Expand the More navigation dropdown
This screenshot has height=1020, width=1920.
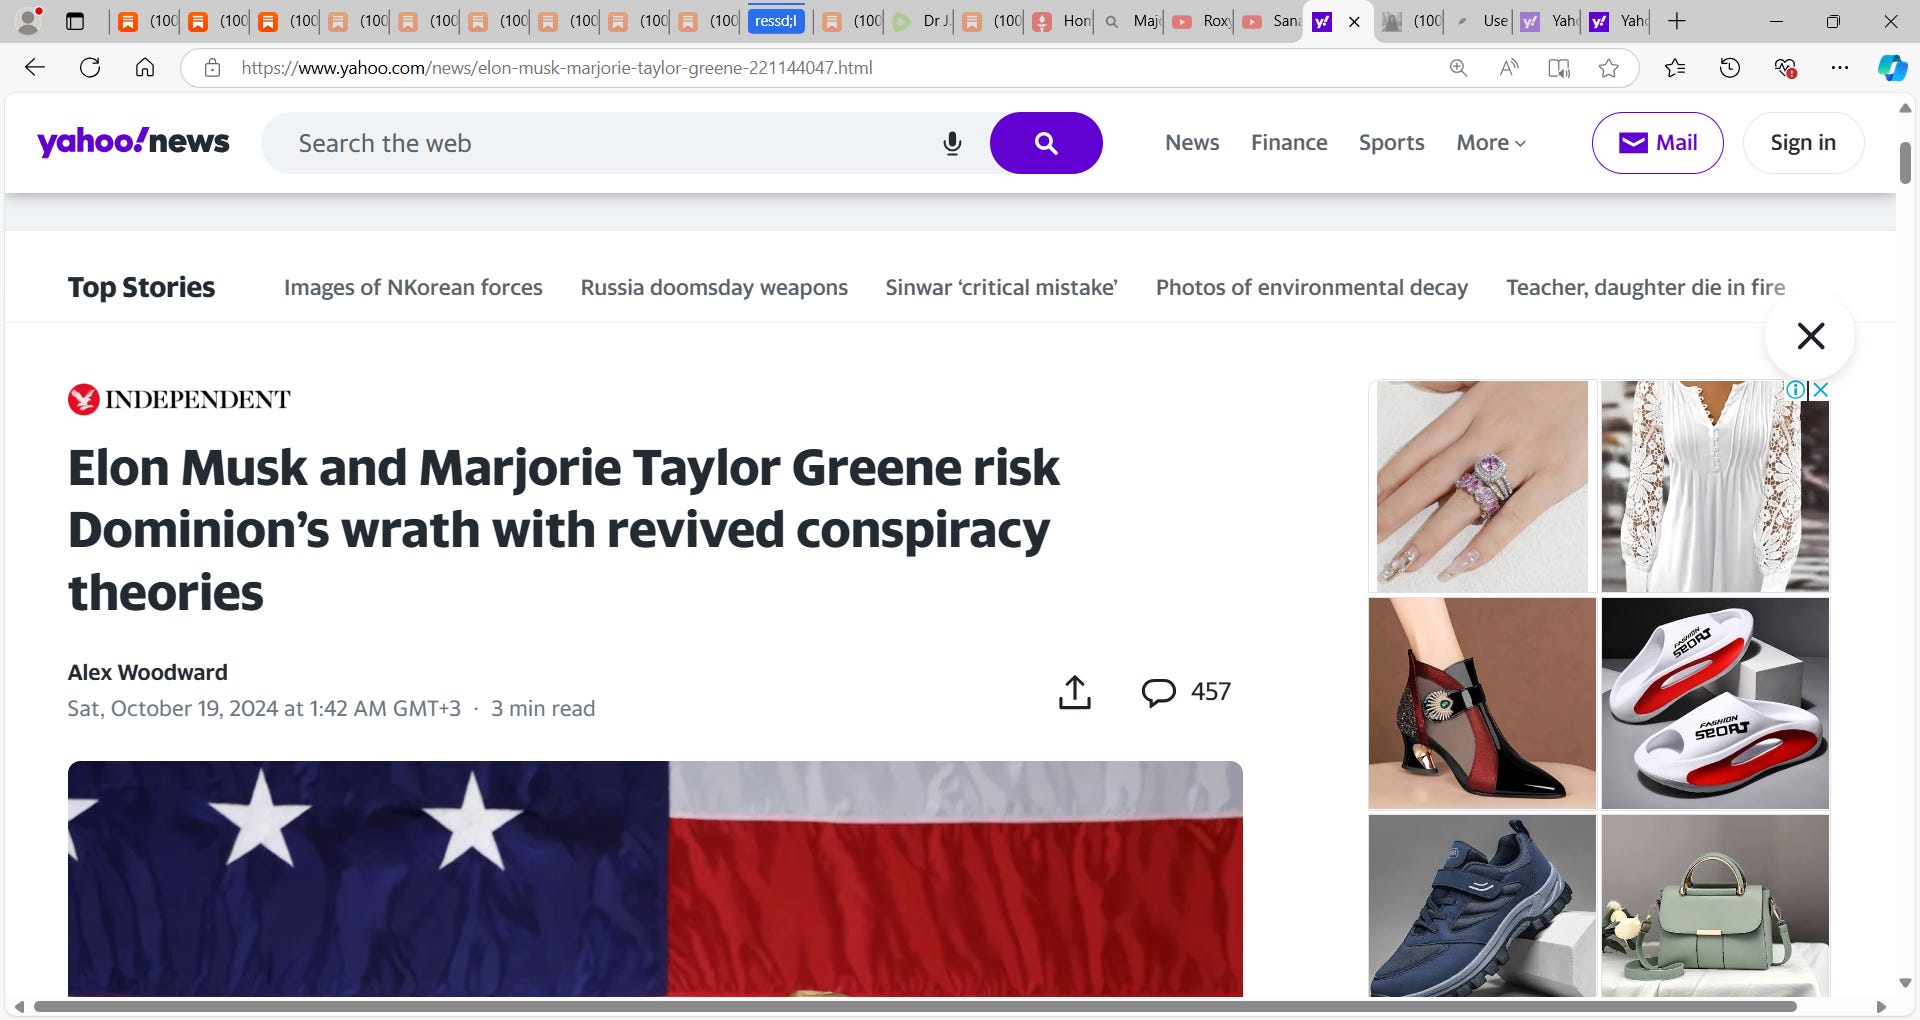(x=1491, y=143)
